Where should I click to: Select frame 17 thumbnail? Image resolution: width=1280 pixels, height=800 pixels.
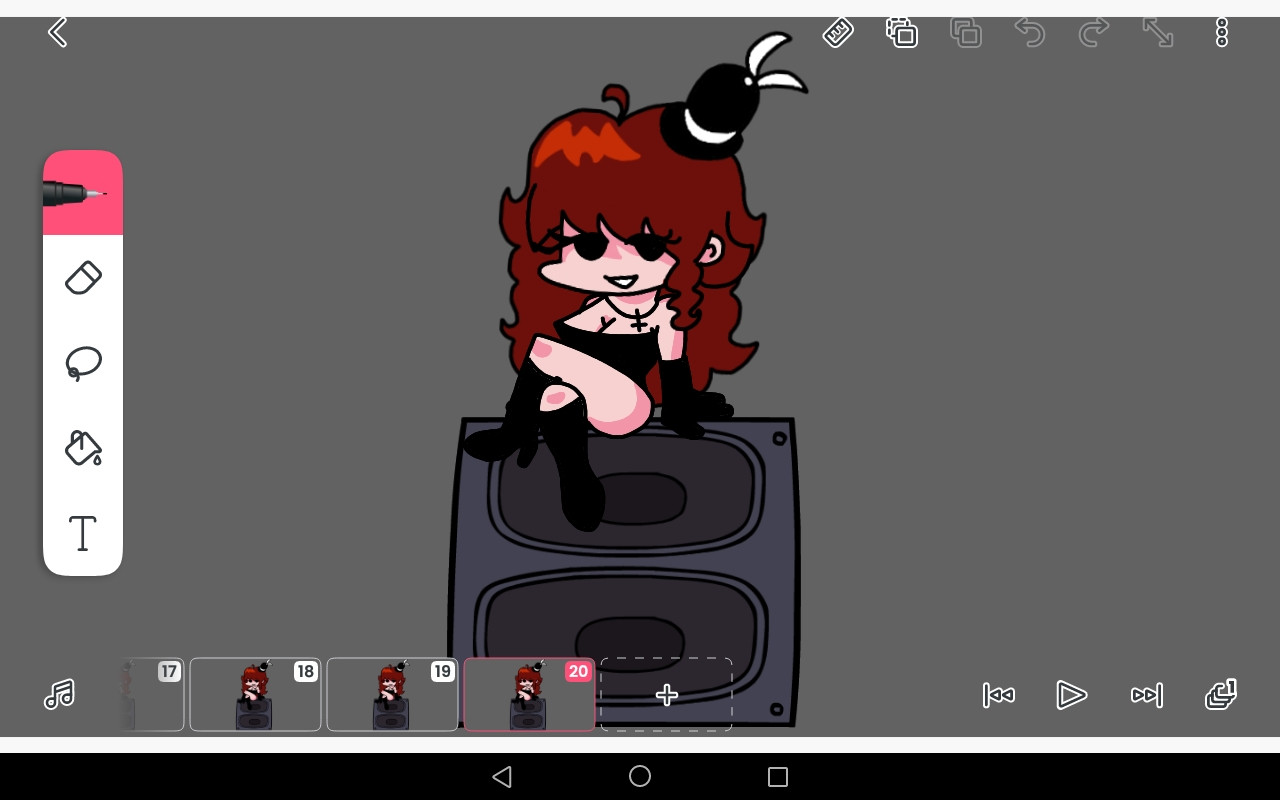[x=152, y=694]
